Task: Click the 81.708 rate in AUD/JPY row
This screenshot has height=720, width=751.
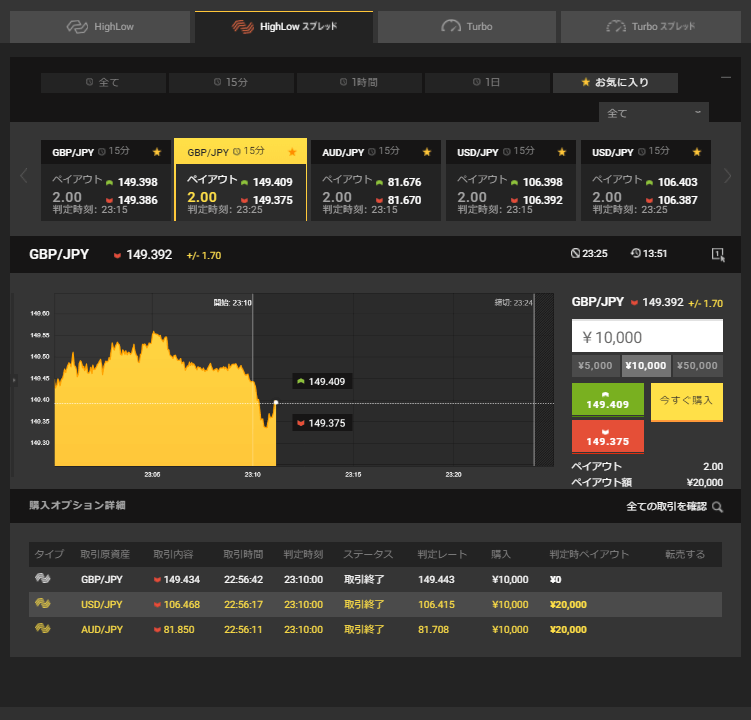Action: [x=433, y=629]
